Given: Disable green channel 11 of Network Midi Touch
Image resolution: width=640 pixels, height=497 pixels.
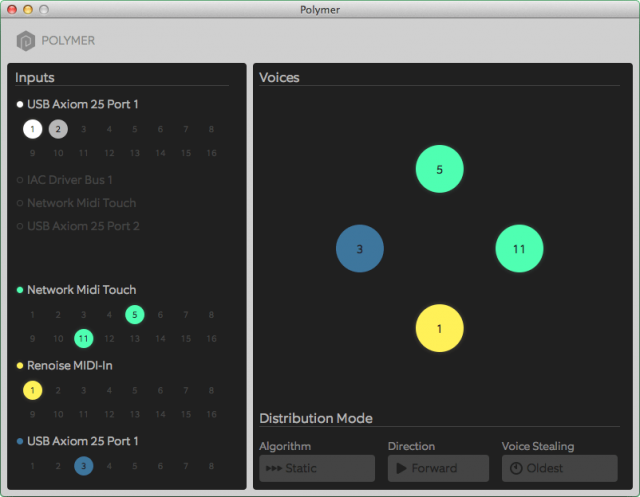Looking at the screenshot, I should tap(84, 339).
